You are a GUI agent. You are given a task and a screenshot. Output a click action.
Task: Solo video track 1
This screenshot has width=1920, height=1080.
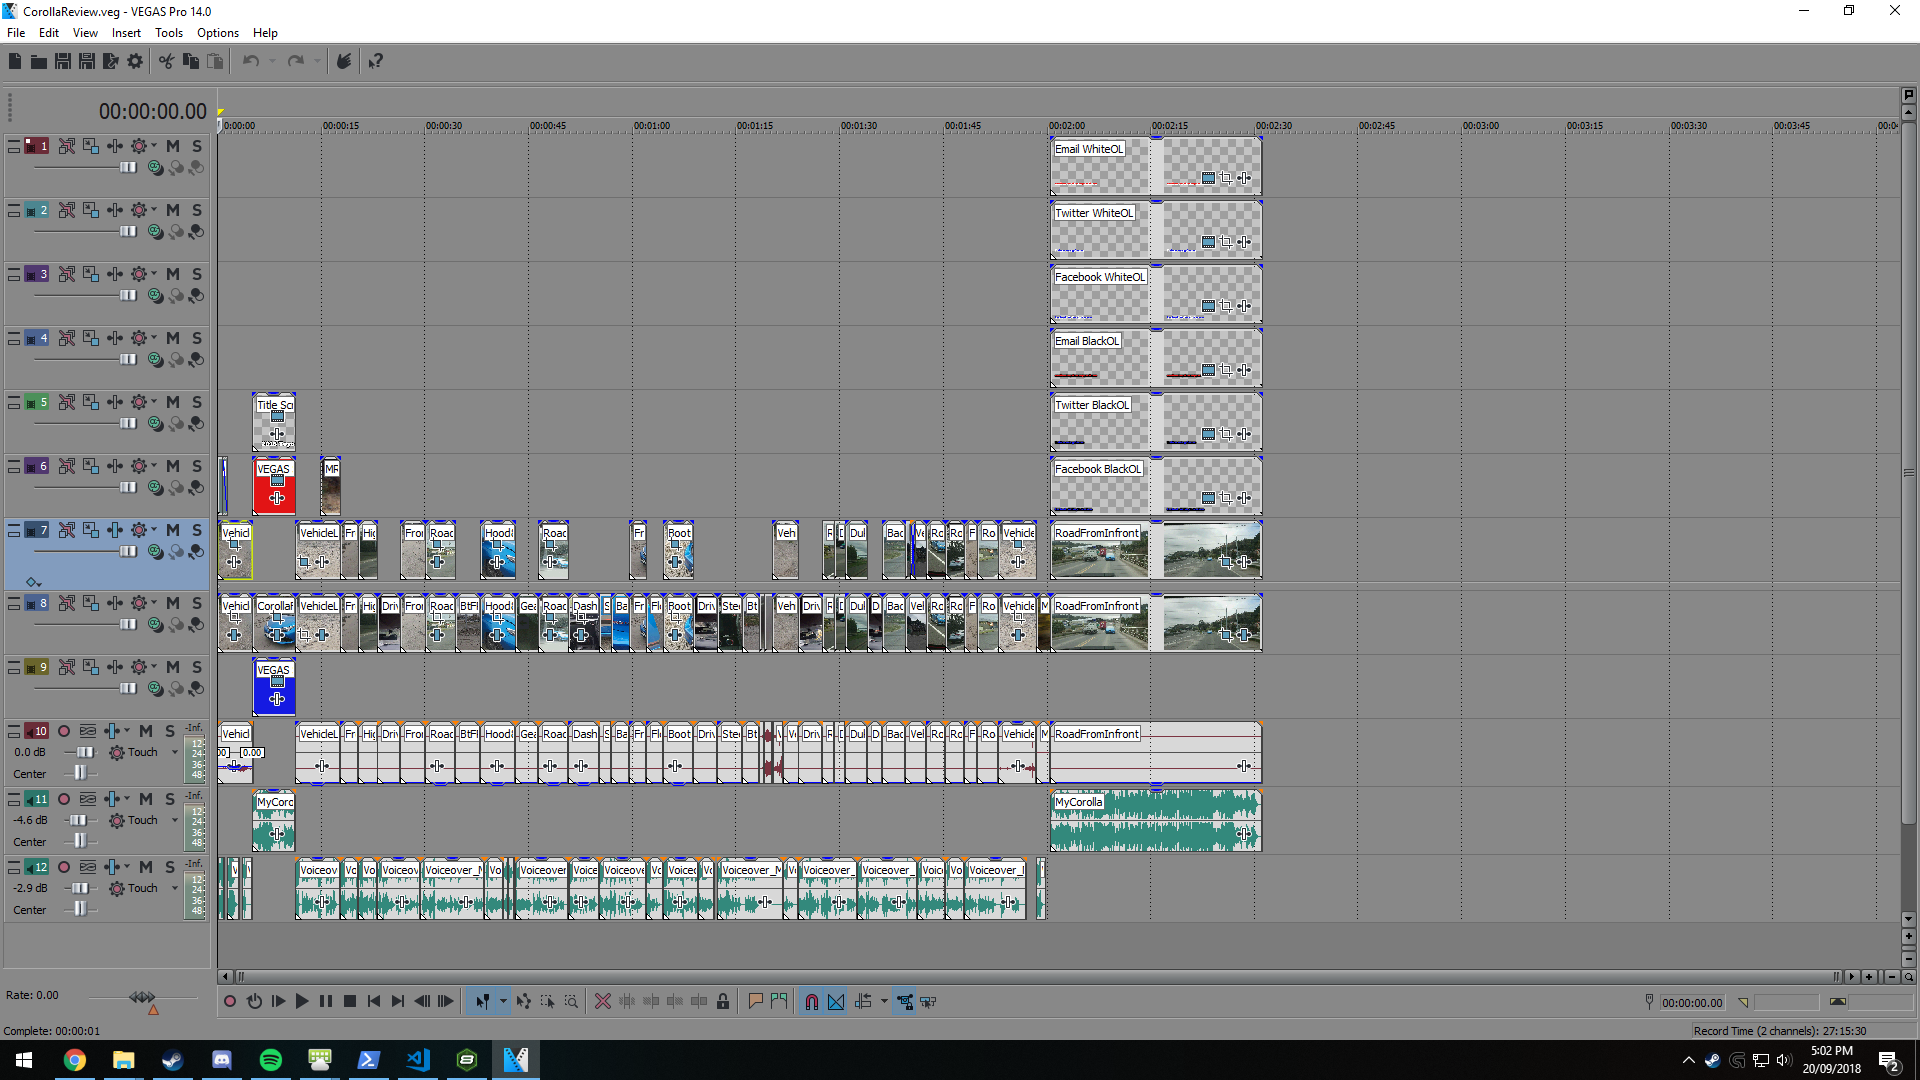click(197, 146)
